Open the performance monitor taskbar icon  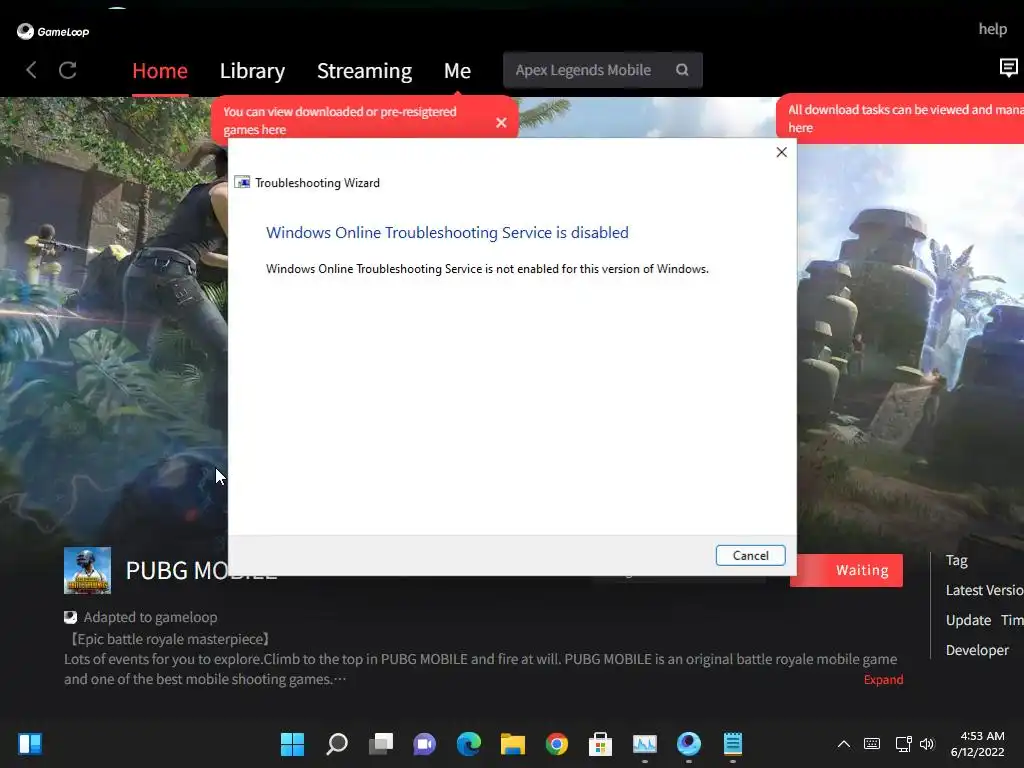[645, 743]
